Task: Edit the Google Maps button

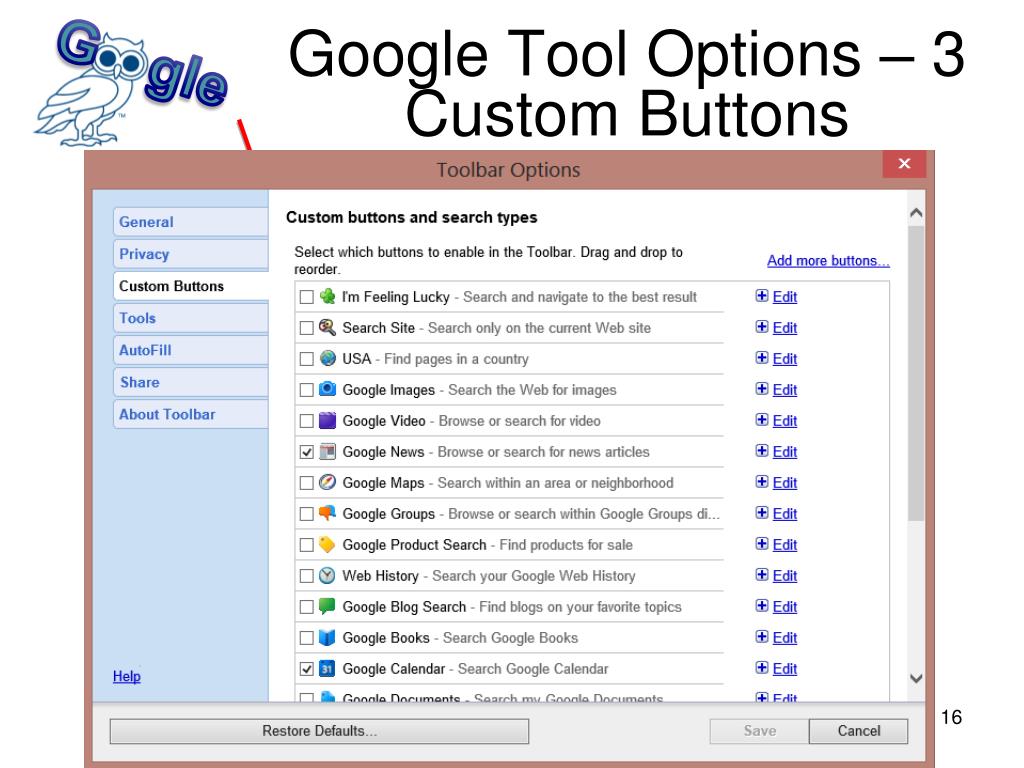Action: tap(784, 483)
